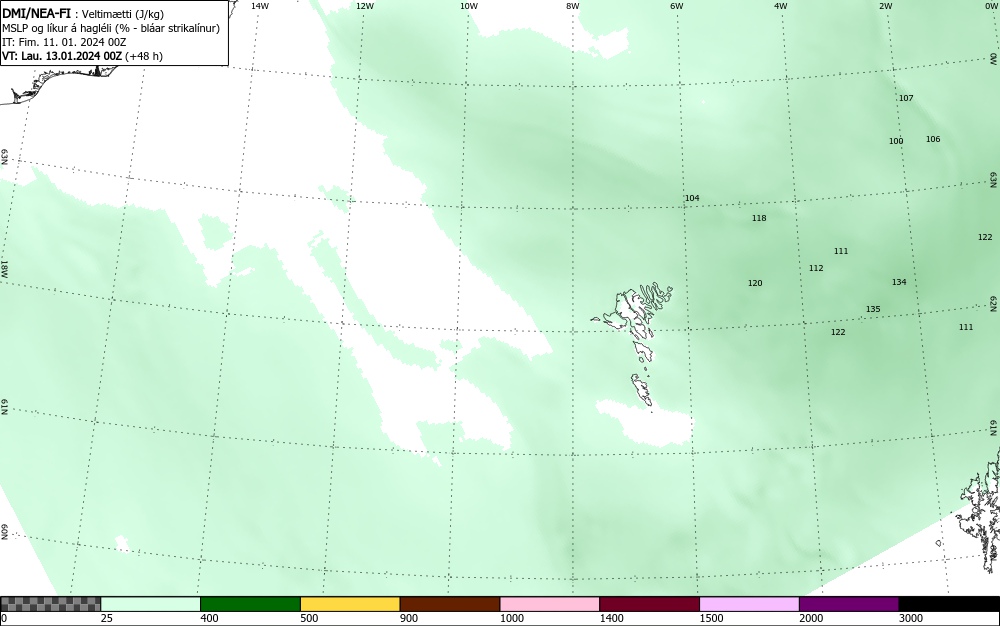1000x626 pixels.
Task: Click the legend label '500'
Action: click(309, 618)
